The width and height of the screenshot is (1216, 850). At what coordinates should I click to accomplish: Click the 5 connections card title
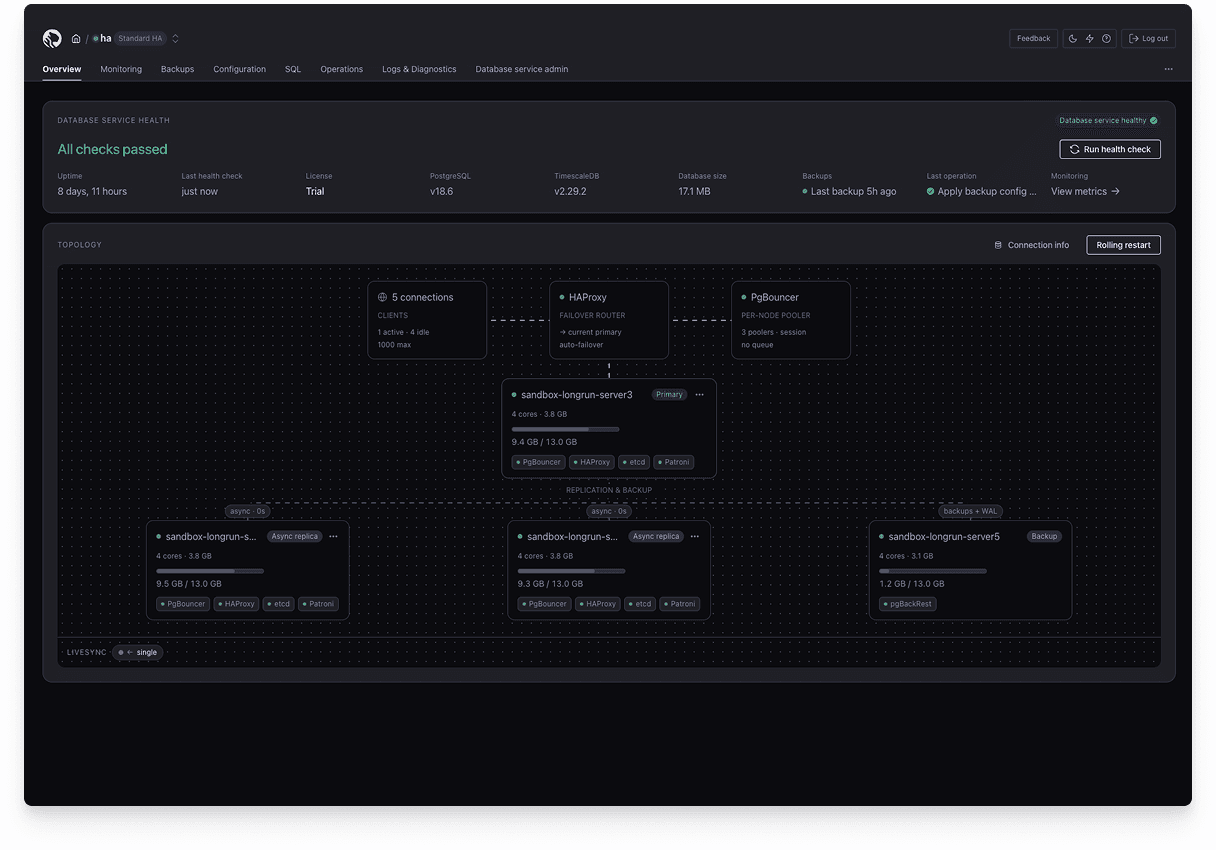tap(422, 297)
